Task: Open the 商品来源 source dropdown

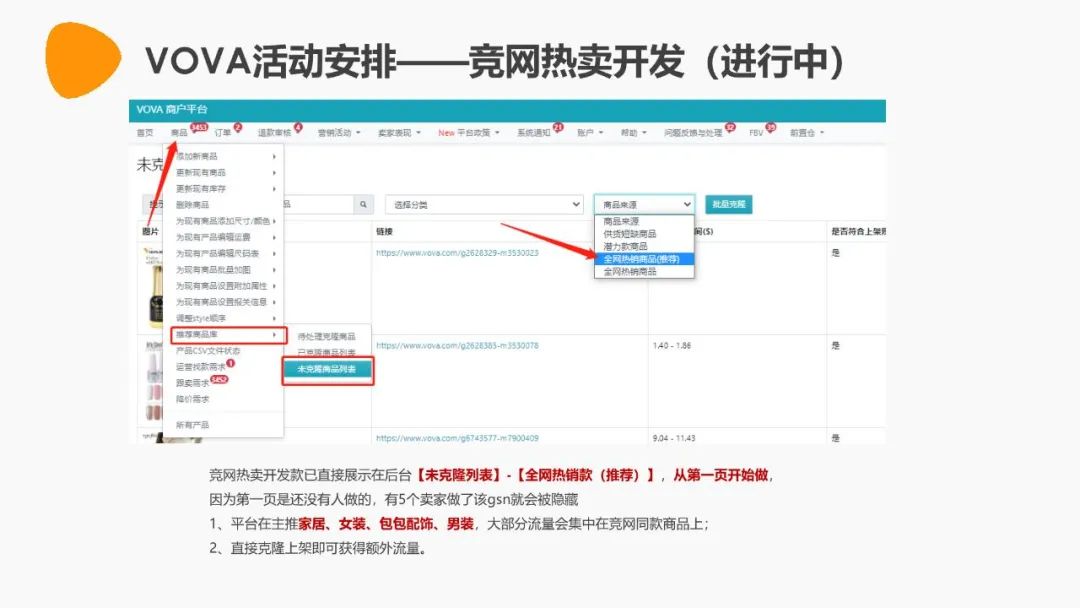Action: 644,205
